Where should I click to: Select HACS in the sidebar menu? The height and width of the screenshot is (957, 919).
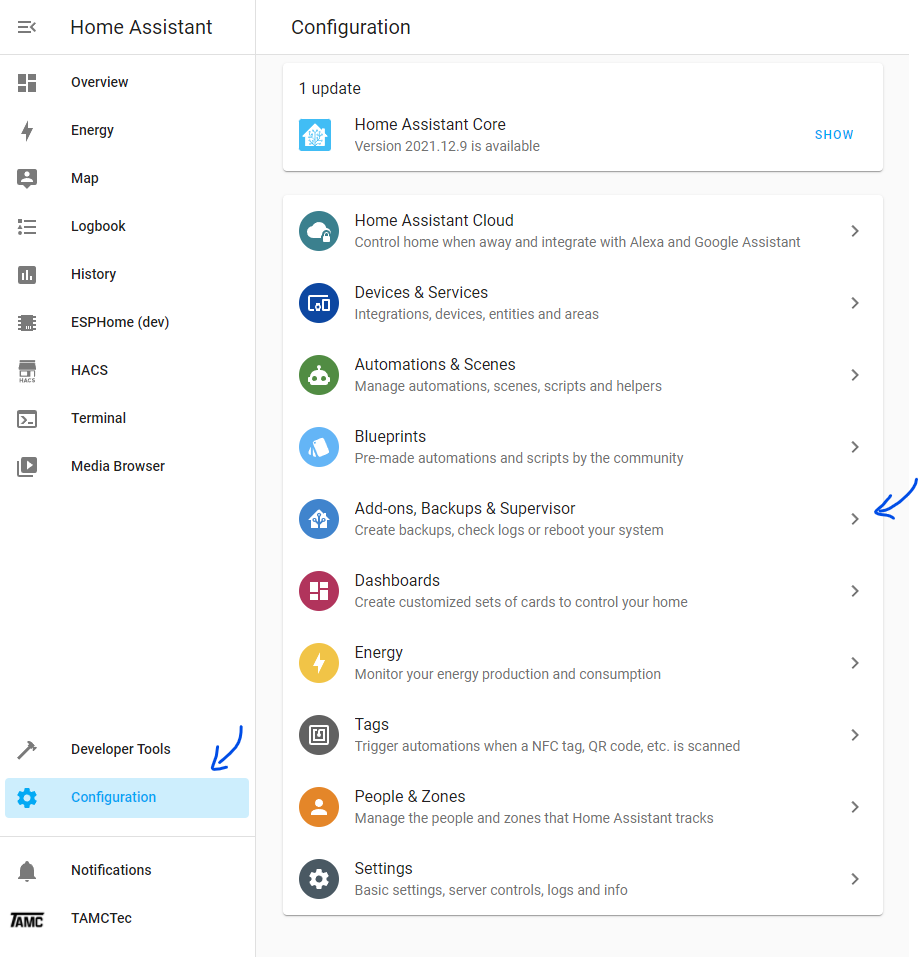point(89,370)
